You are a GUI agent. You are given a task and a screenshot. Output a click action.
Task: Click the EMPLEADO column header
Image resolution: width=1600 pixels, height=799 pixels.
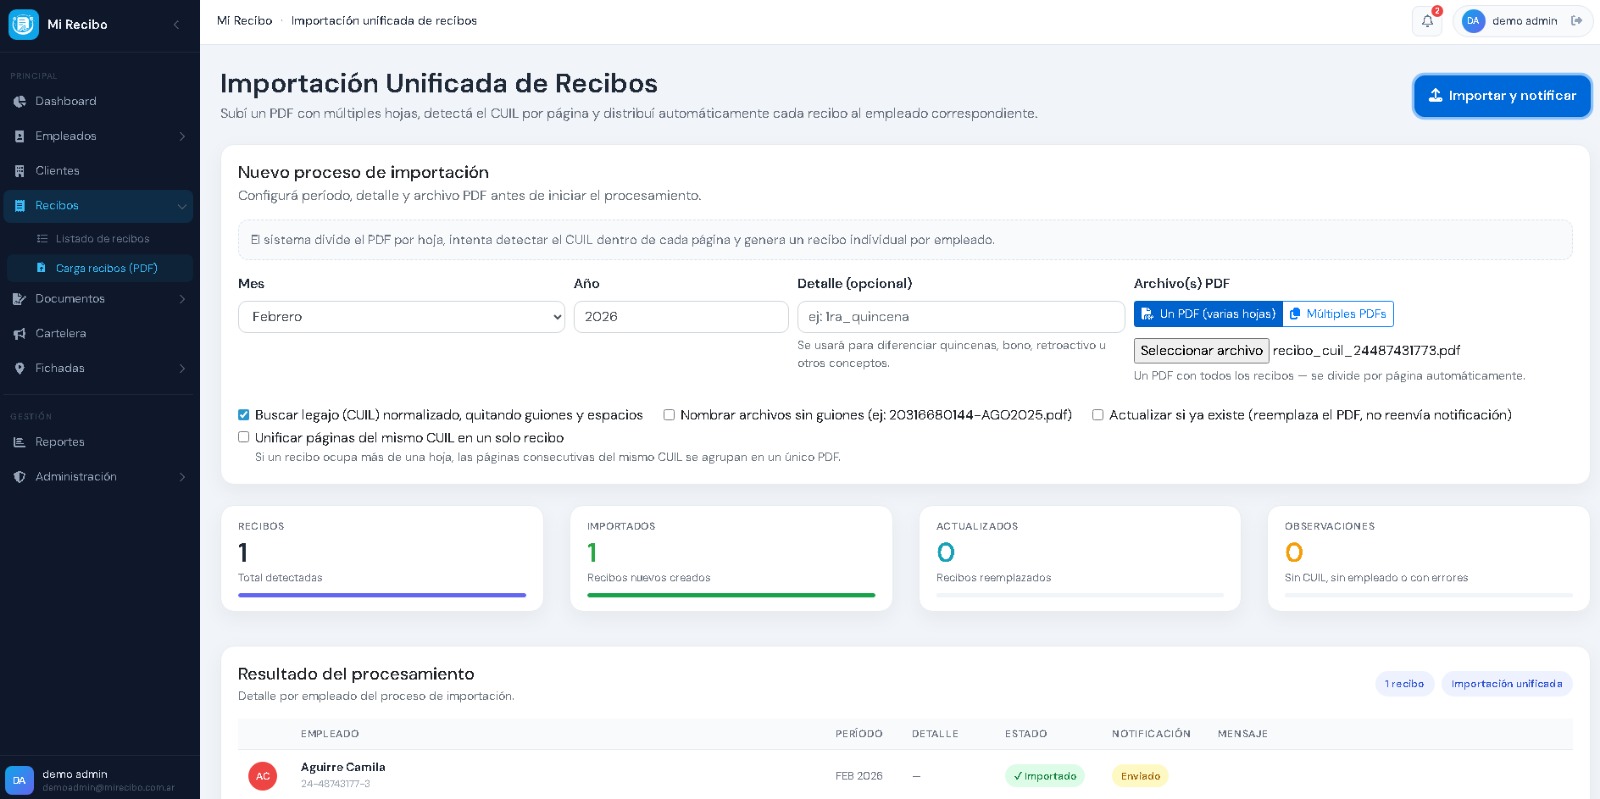click(x=330, y=734)
